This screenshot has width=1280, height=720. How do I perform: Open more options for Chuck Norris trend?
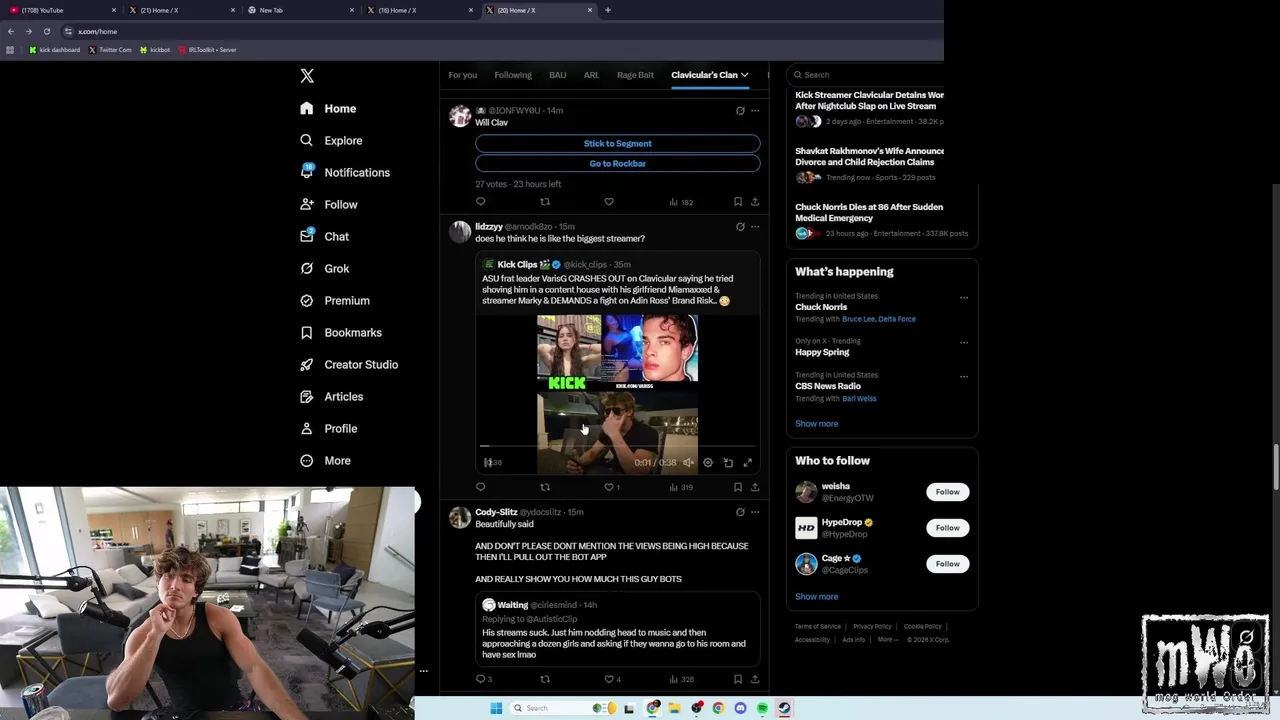click(964, 297)
